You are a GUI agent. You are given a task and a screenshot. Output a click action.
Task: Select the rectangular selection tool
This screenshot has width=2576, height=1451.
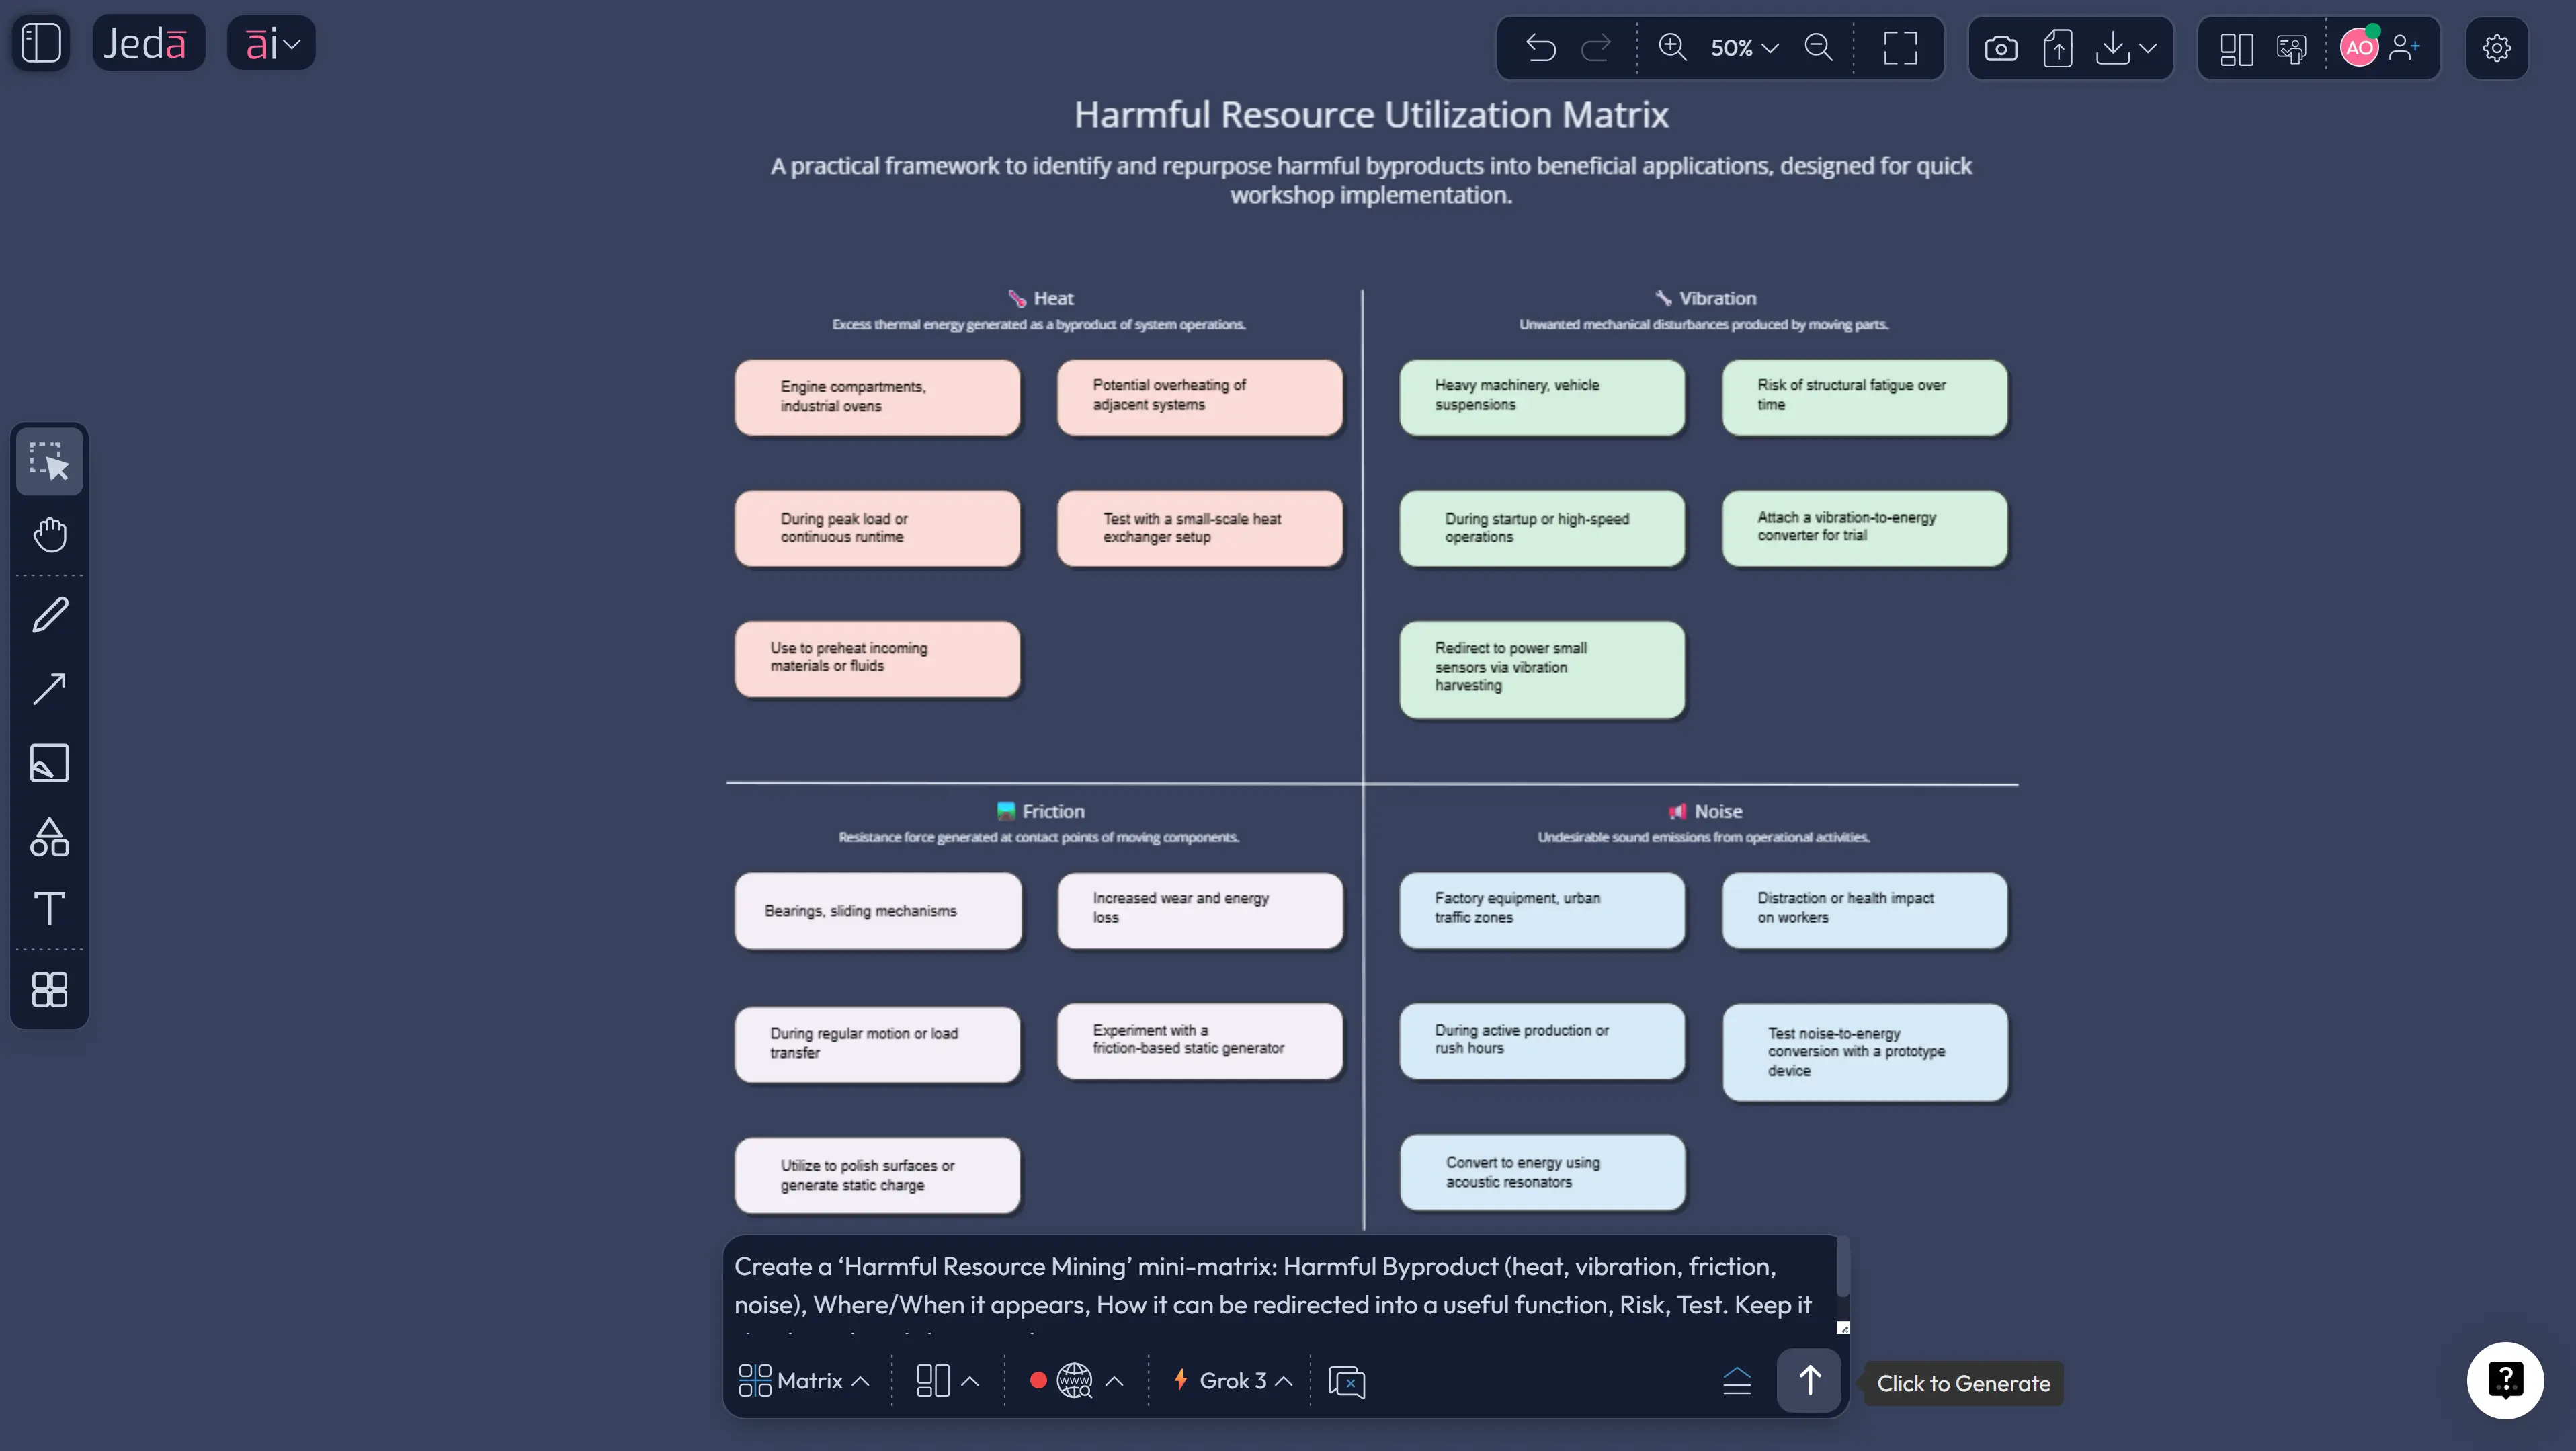click(x=49, y=461)
